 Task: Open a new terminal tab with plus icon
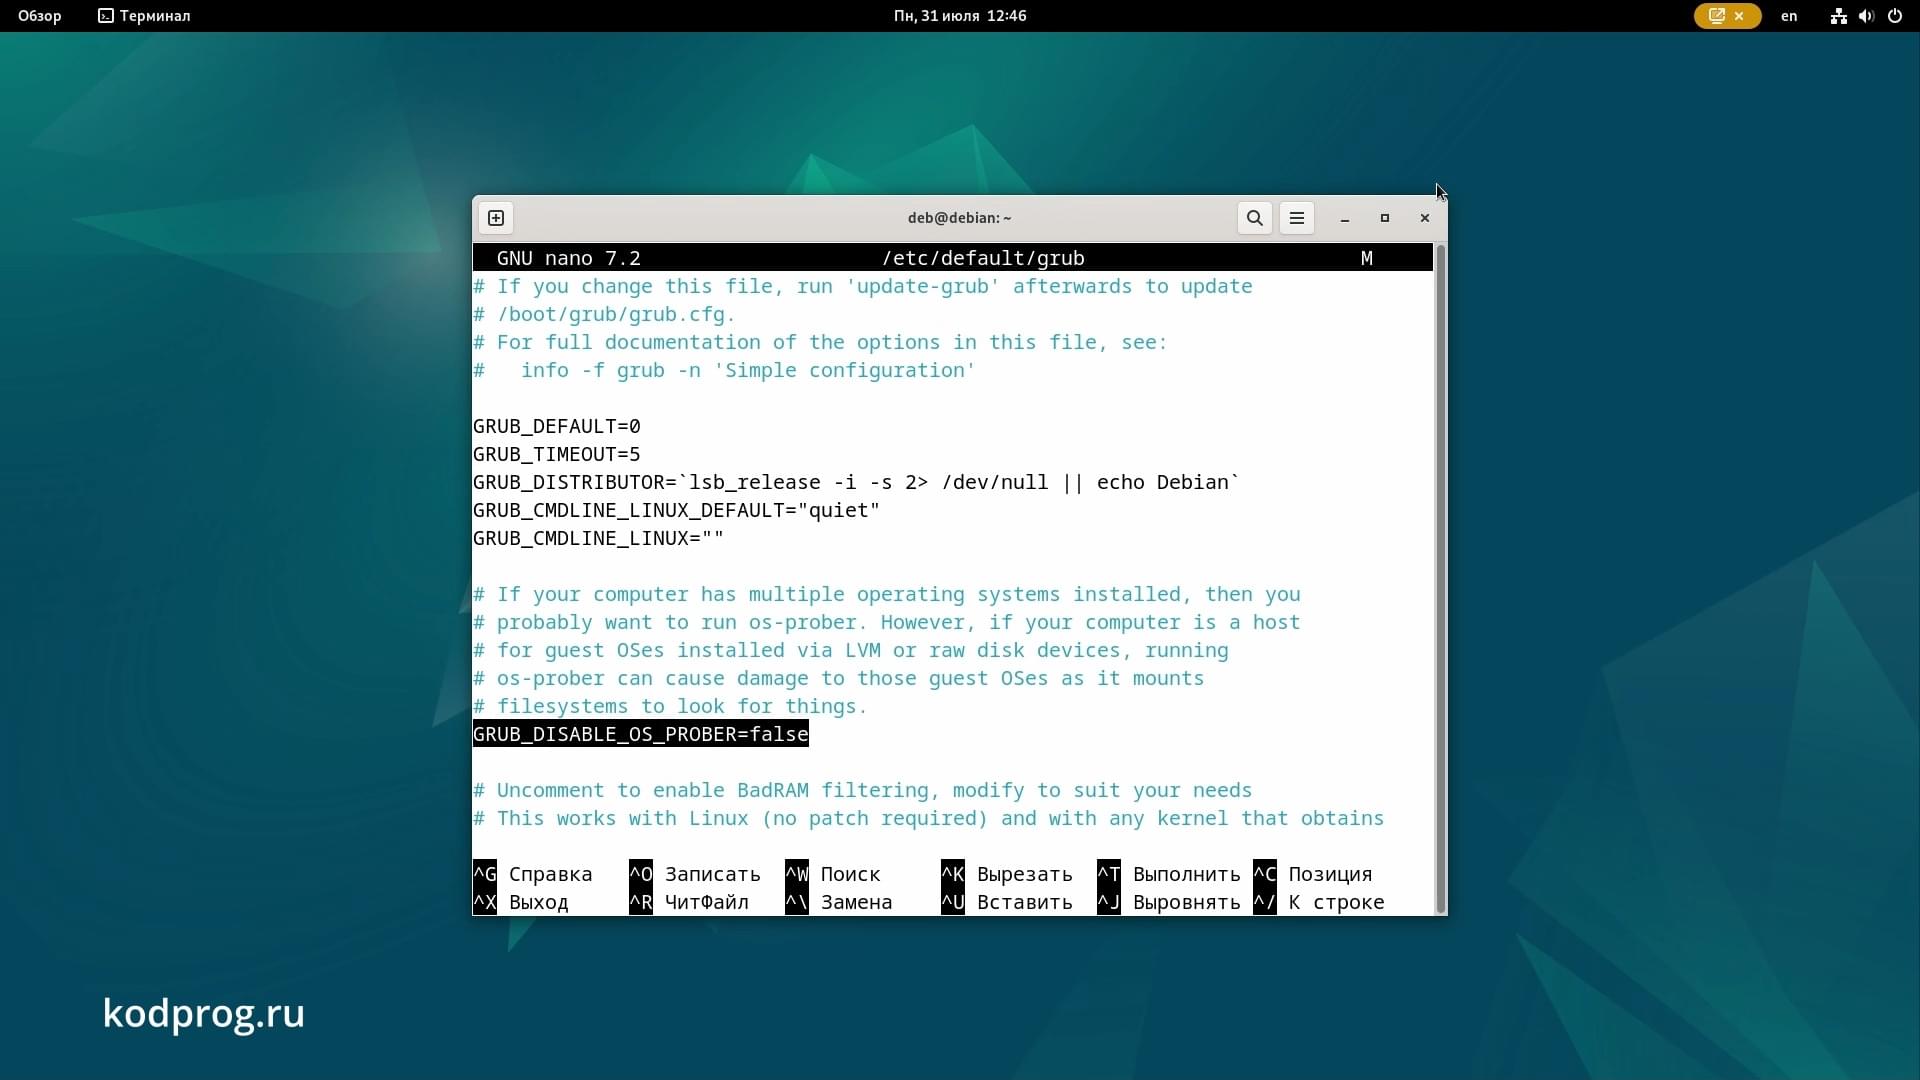(496, 218)
